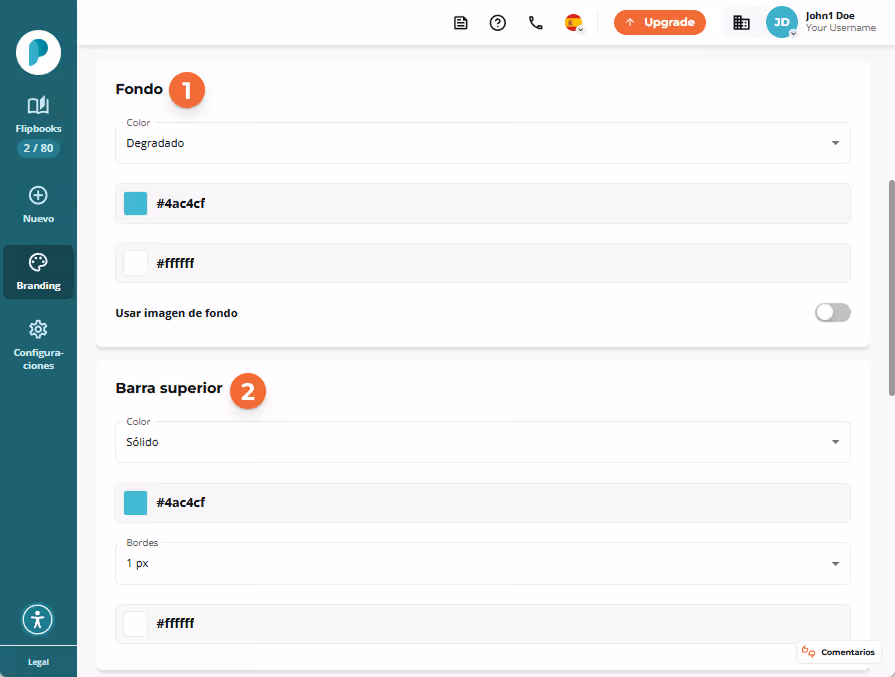This screenshot has width=895, height=677.
Task: Click the page vertical scrollbar
Action: (892, 288)
